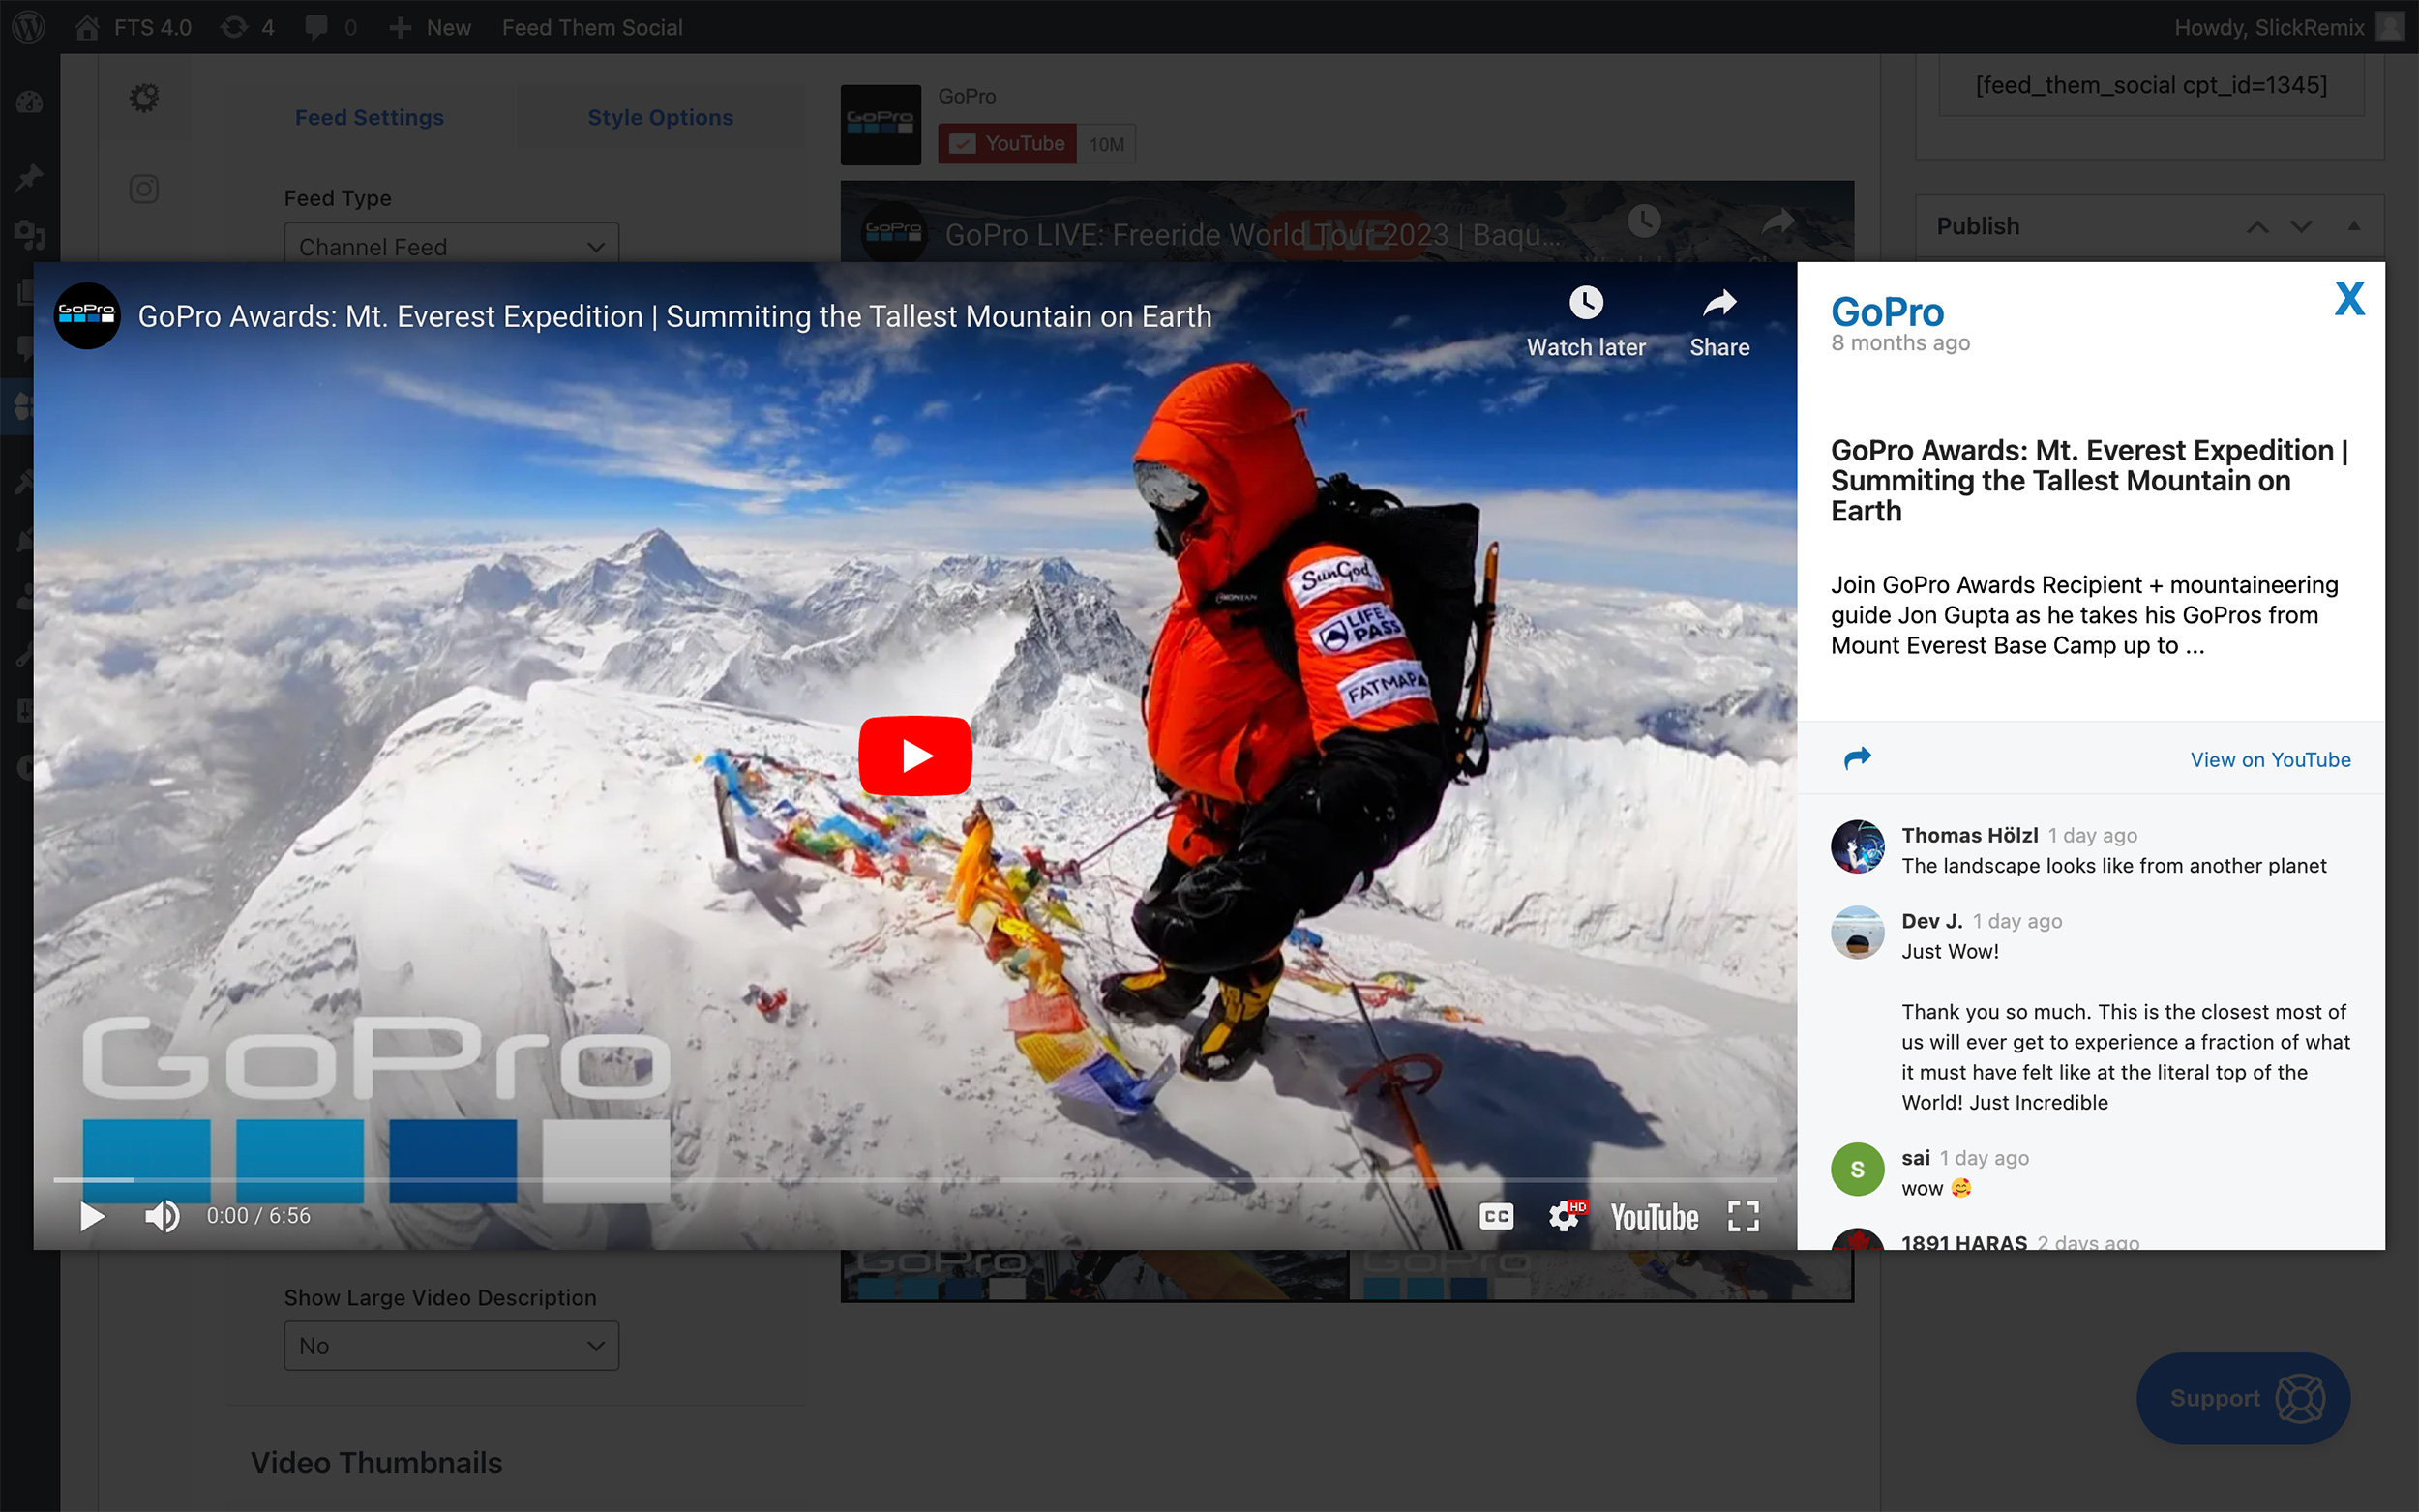This screenshot has width=2419, height=1512.
Task: Click the Share arrow on the video
Action: tap(1719, 303)
